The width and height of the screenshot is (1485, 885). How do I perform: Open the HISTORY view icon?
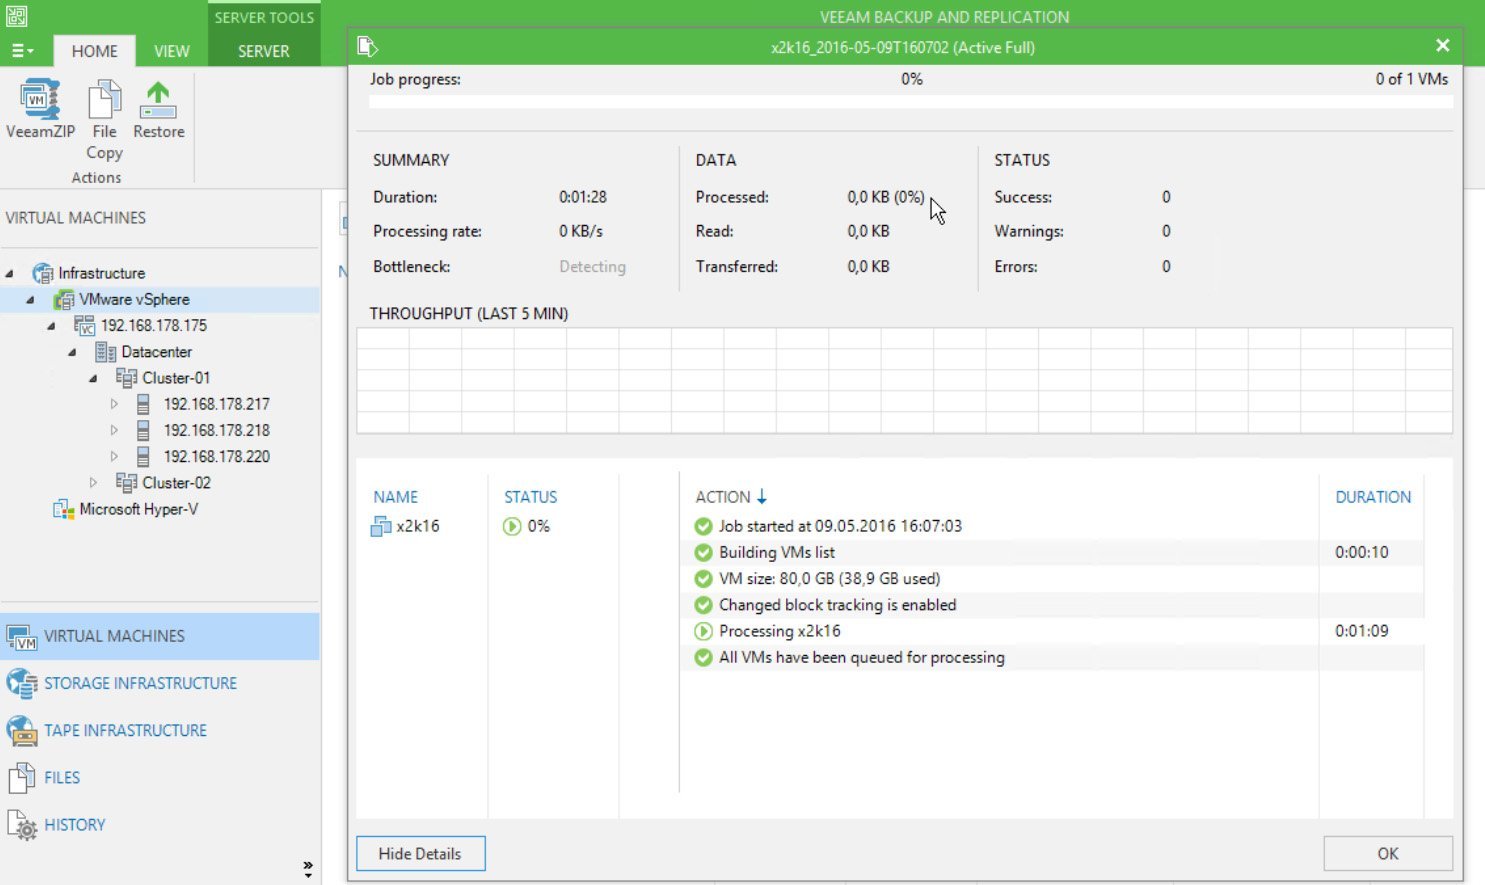point(21,825)
